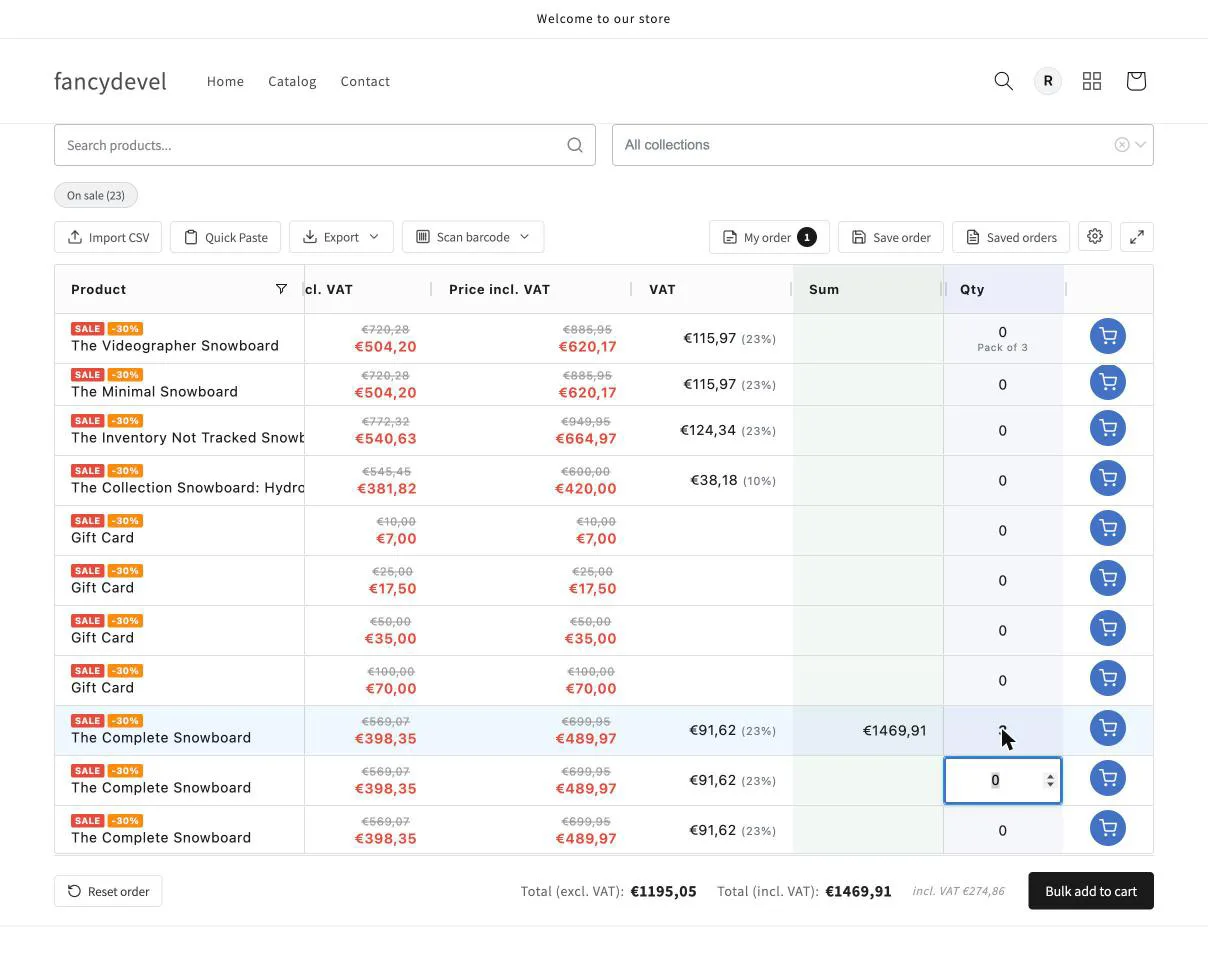Click the fancydevel store logo
Screen dimensions: 1208x974
click(x=110, y=81)
